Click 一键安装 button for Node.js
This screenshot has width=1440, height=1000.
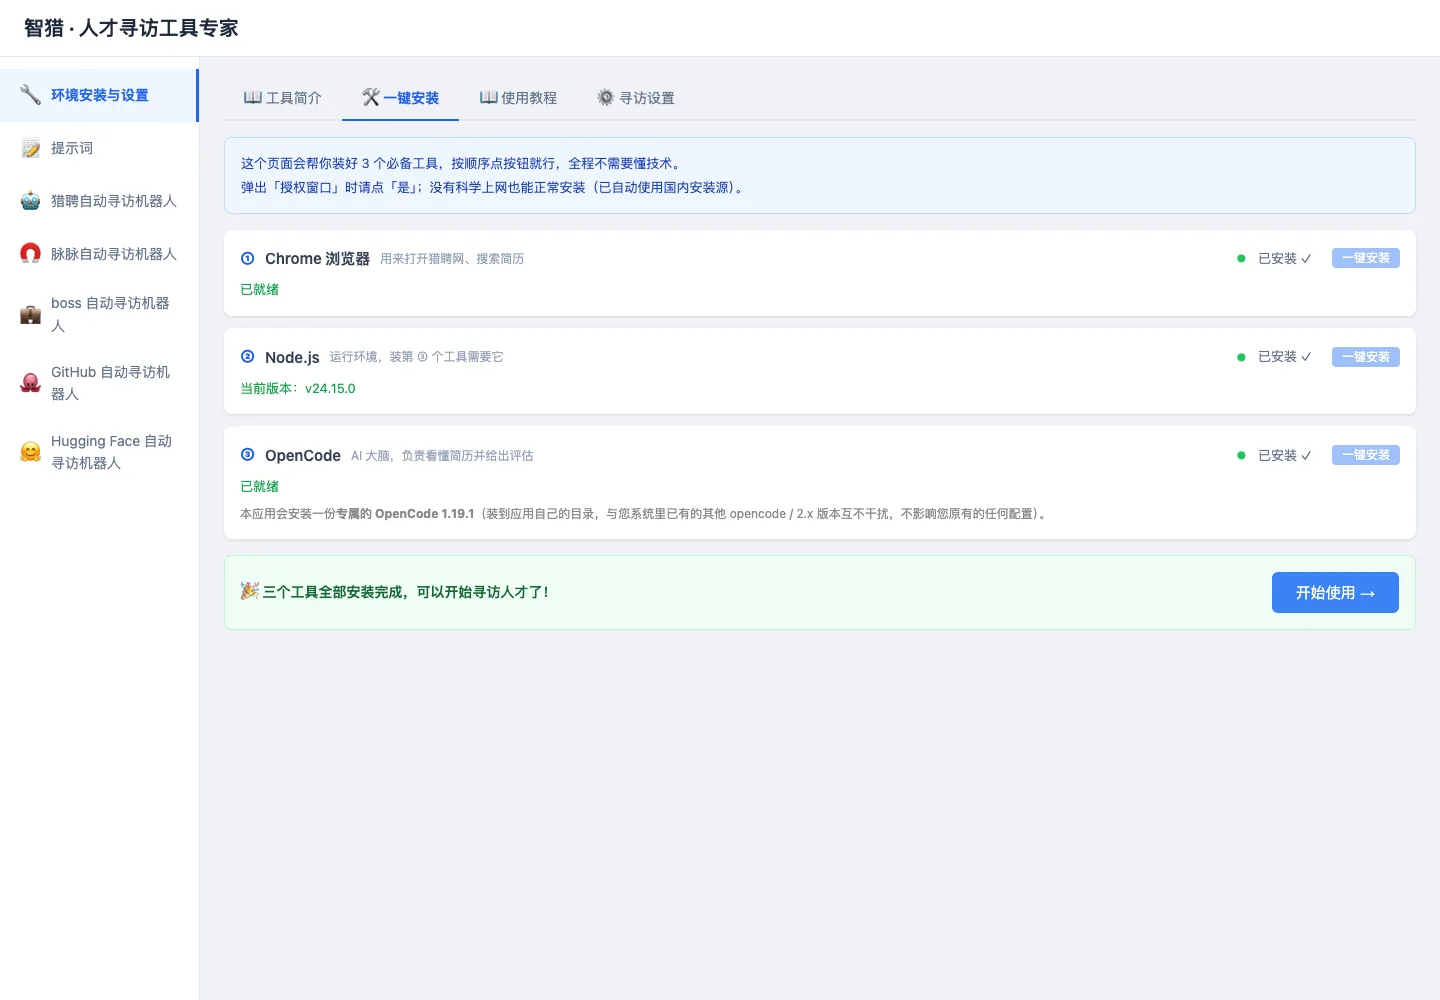[x=1366, y=357]
